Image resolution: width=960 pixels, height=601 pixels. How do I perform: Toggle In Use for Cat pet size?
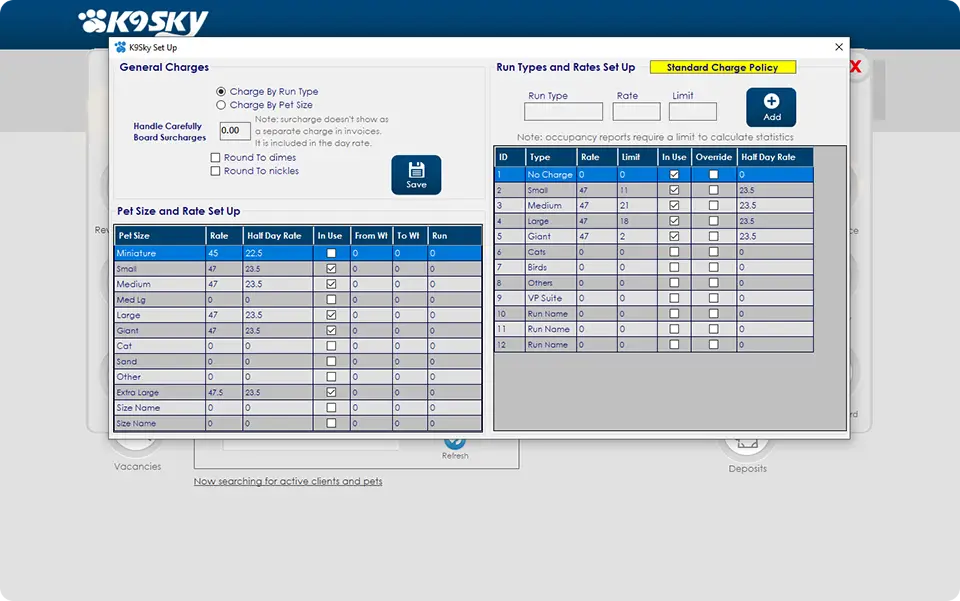click(x=331, y=346)
